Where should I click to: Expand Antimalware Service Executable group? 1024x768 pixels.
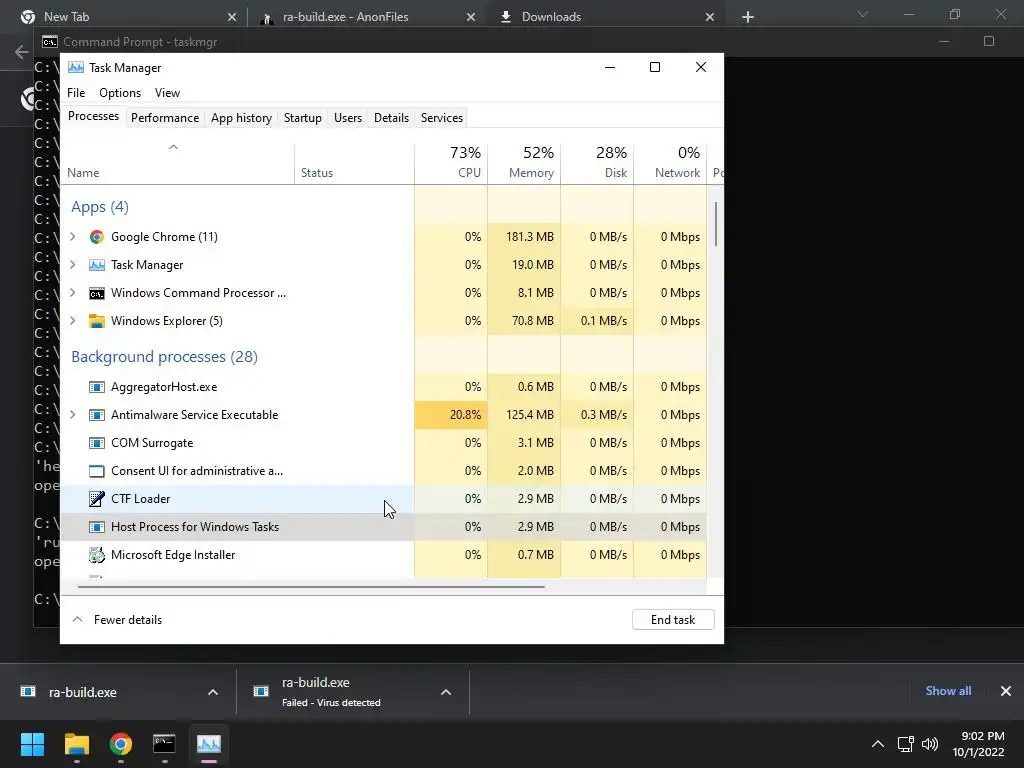[x=72, y=415]
